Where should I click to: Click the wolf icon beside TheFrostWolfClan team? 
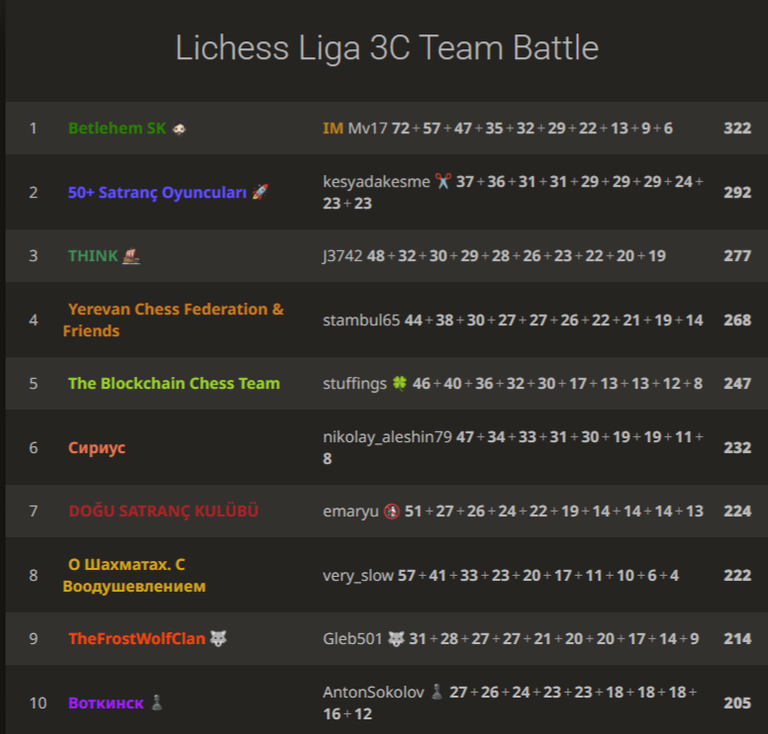[218, 639]
